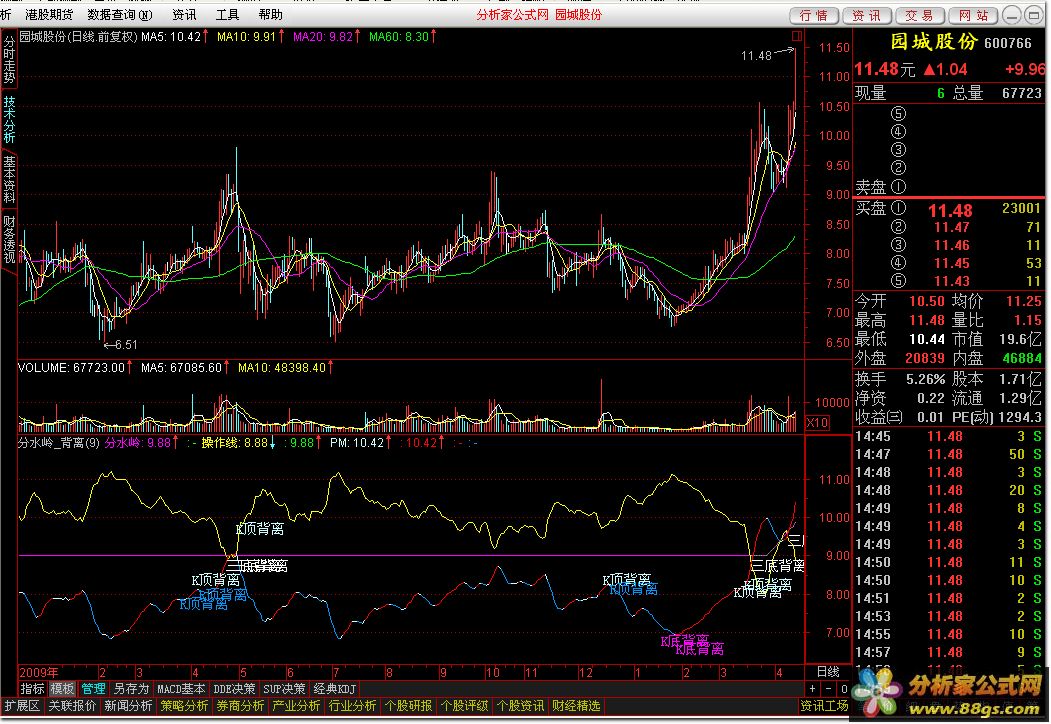Click the 另存为 tab
The height and width of the screenshot is (724, 1051).
point(131,688)
